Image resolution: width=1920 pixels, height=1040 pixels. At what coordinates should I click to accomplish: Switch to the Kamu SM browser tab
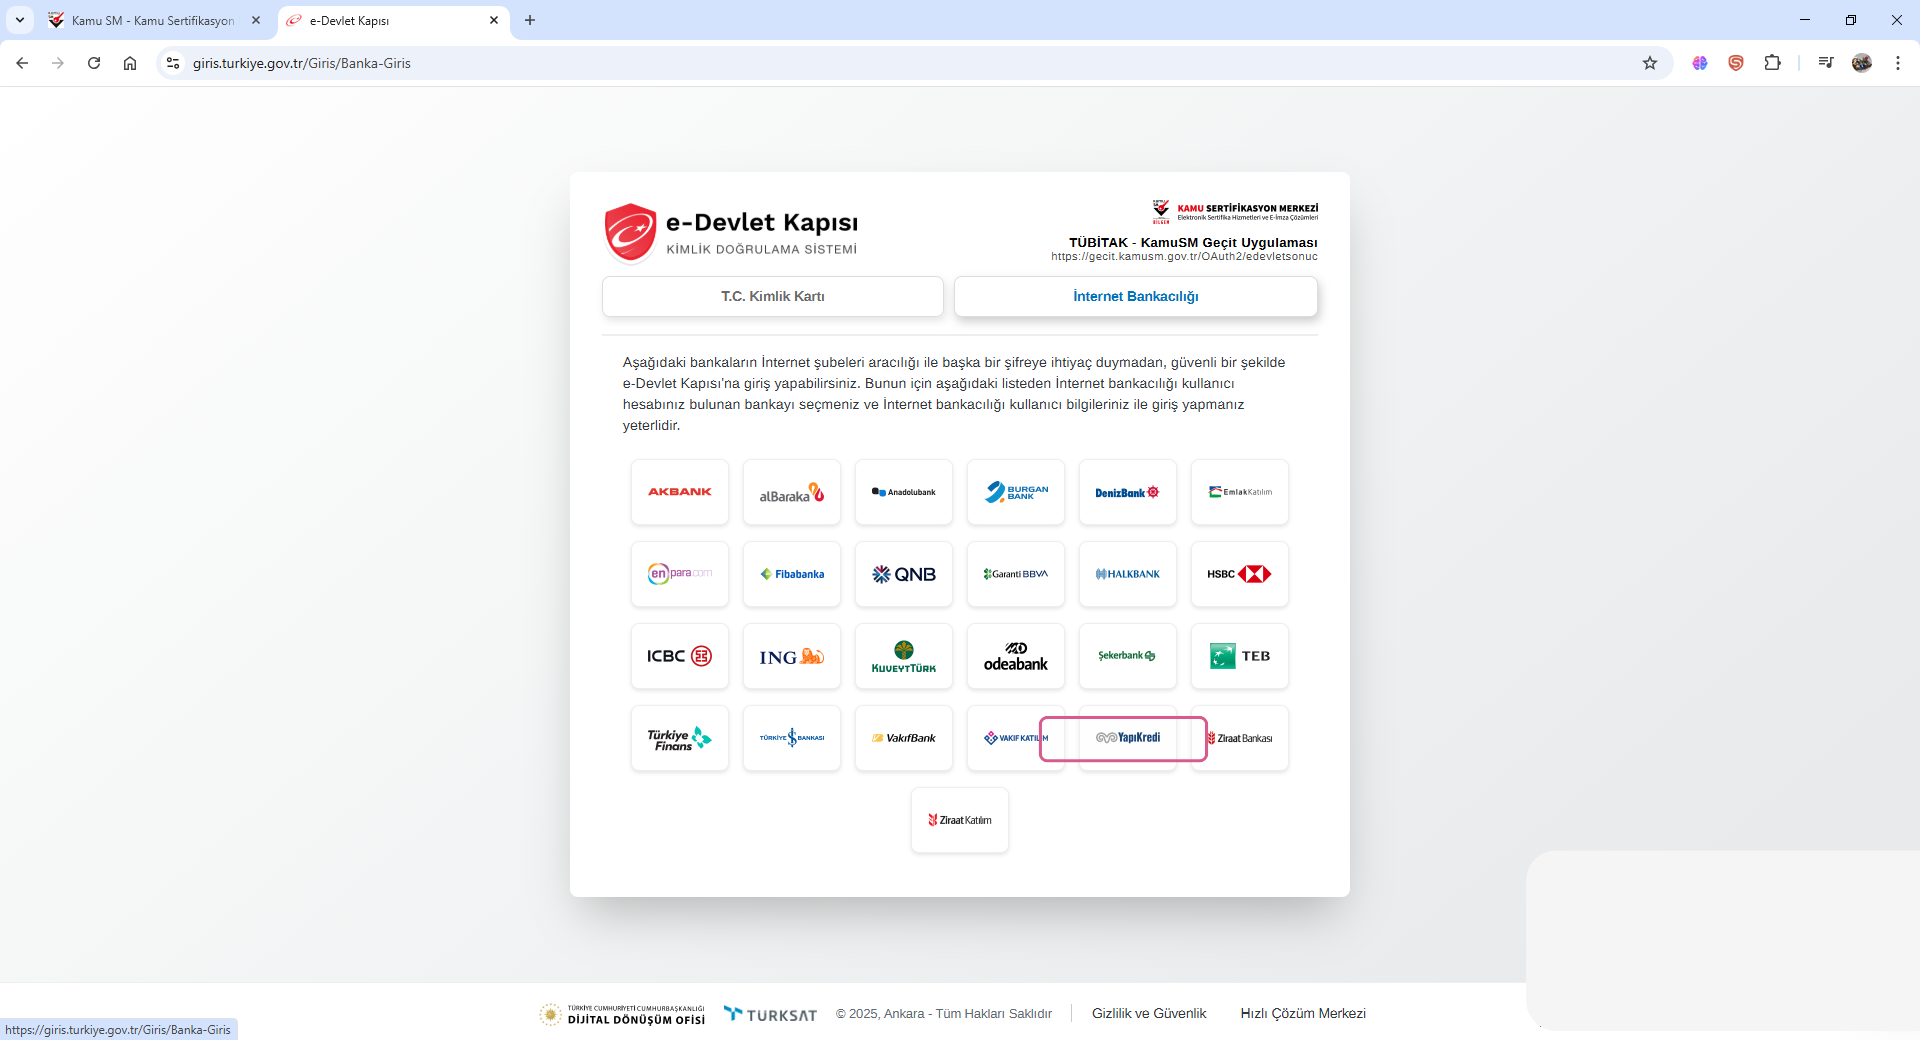point(152,20)
